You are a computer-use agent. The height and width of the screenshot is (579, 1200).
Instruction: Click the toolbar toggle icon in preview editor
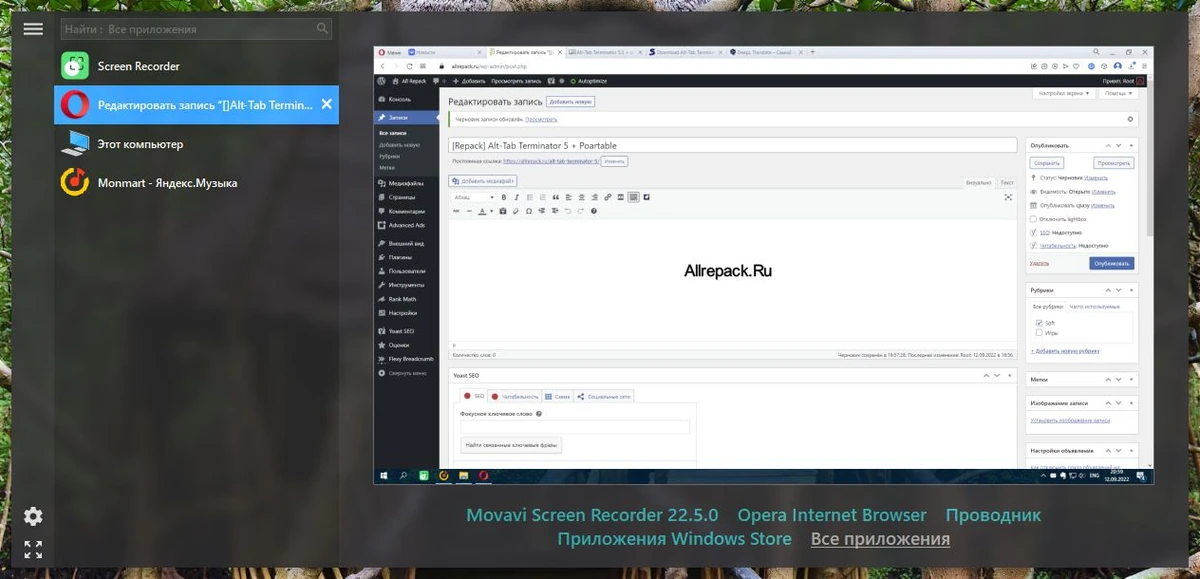click(634, 198)
